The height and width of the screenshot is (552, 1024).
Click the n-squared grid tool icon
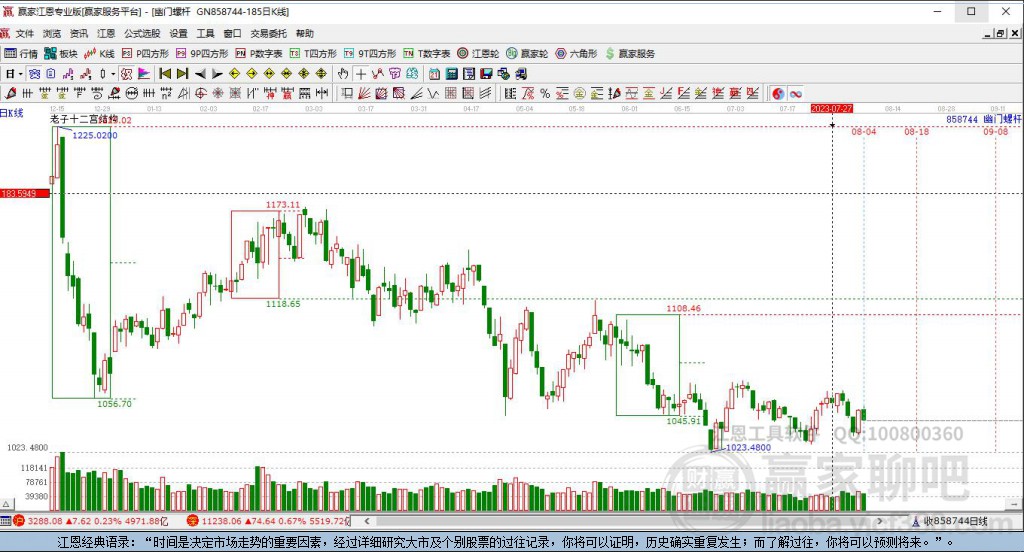(167, 93)
